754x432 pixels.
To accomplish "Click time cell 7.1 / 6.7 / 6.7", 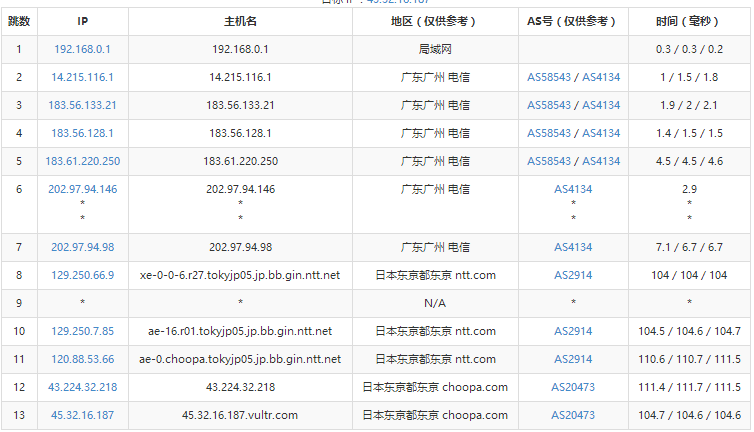I will pyautogui.click(x=689, y=247).
